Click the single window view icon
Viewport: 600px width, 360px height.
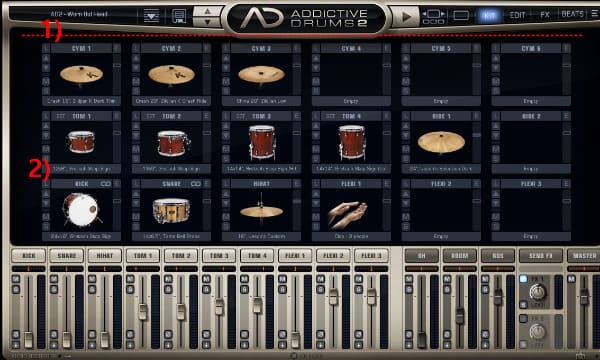point(461,16)
